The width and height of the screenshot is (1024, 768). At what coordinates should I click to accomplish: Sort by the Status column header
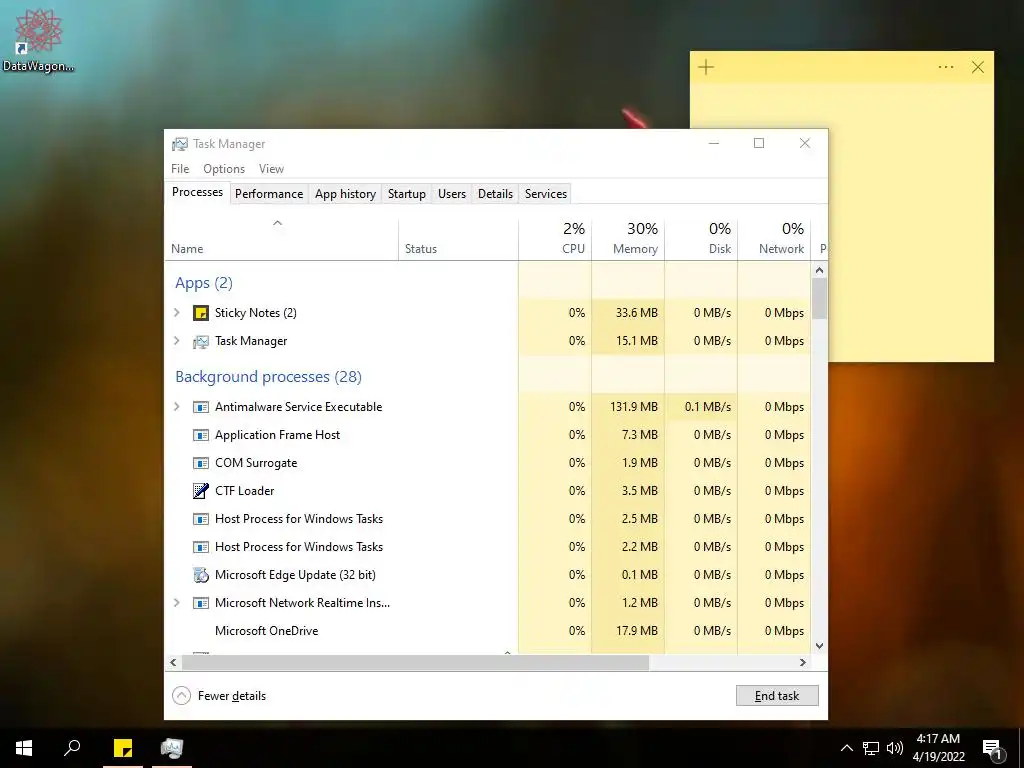(x=458, y=240)
